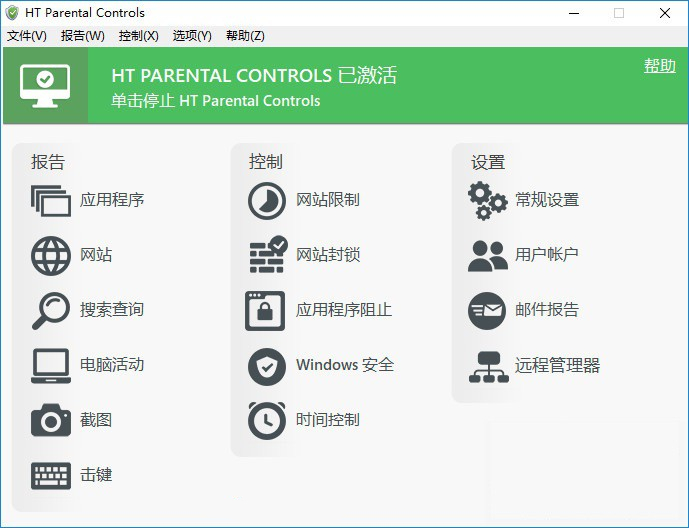Open 应用程序阻止 lock window icon

(265, 311)
